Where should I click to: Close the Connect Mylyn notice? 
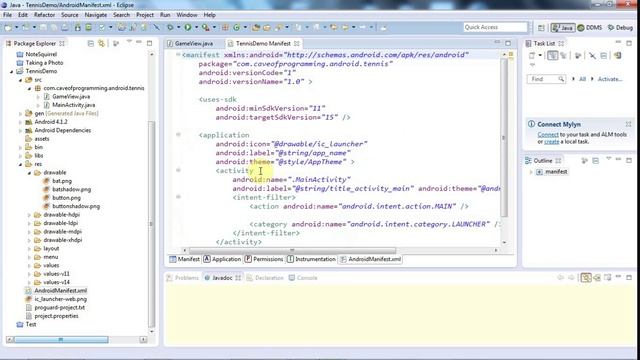tap(628, 124)
